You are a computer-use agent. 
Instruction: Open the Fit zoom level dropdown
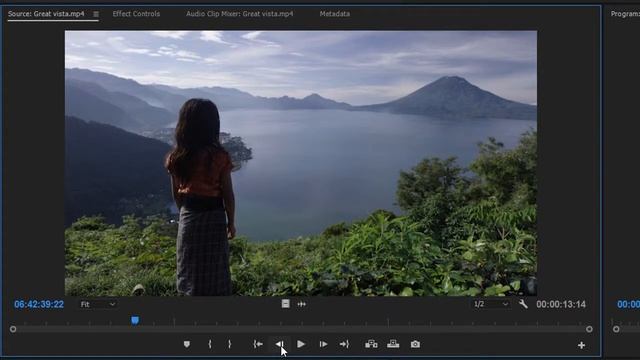[x=98, y=304]
